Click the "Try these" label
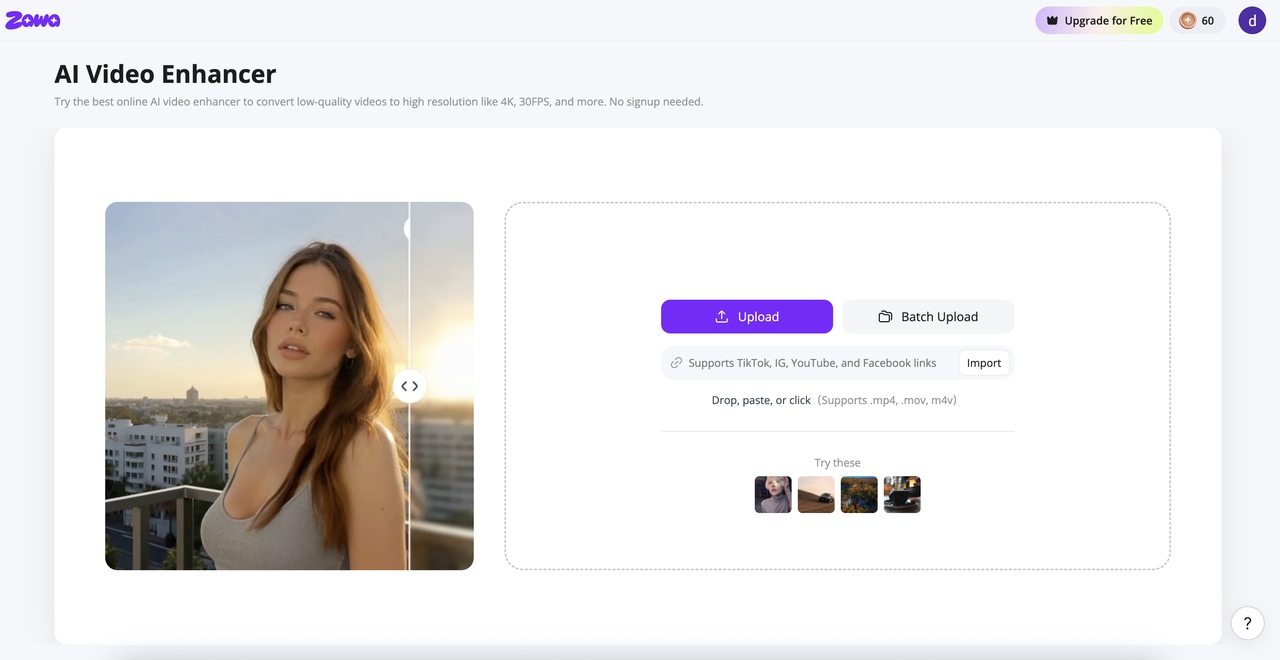1280x660 pixels. pyautogui.click(x=837, y=463)
